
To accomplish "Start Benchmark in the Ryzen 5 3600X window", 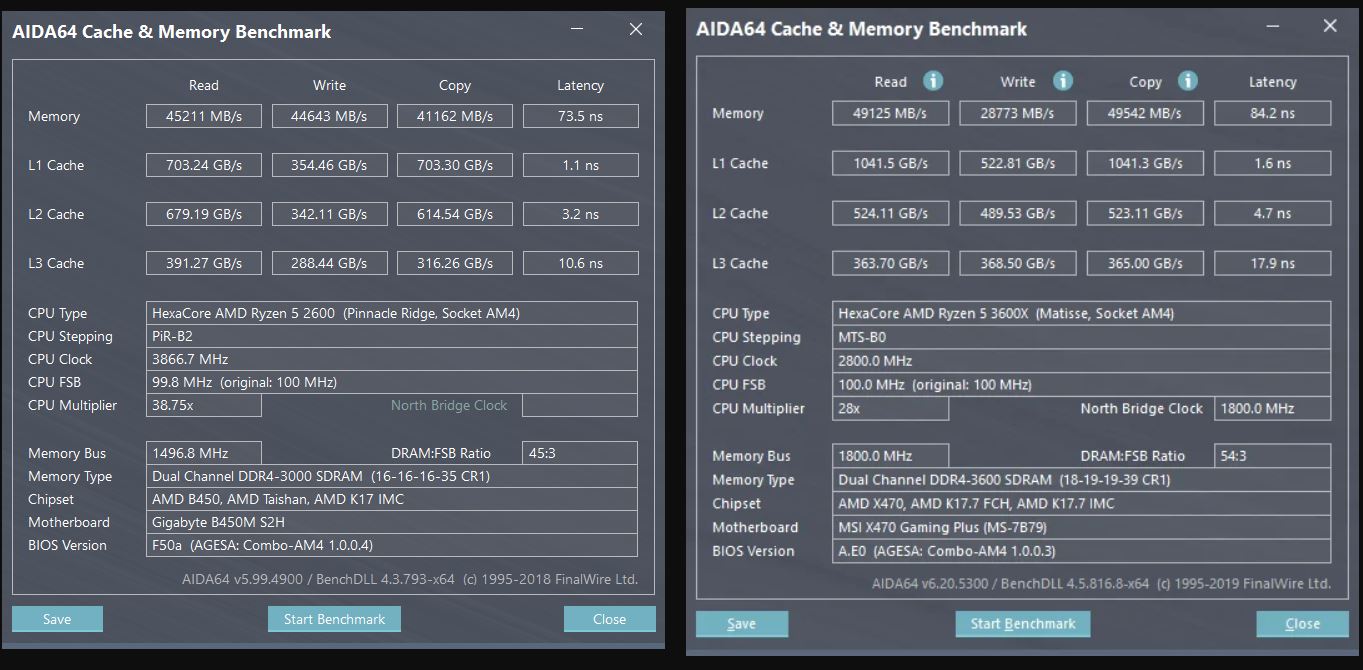I will (x=1022, y=624).
